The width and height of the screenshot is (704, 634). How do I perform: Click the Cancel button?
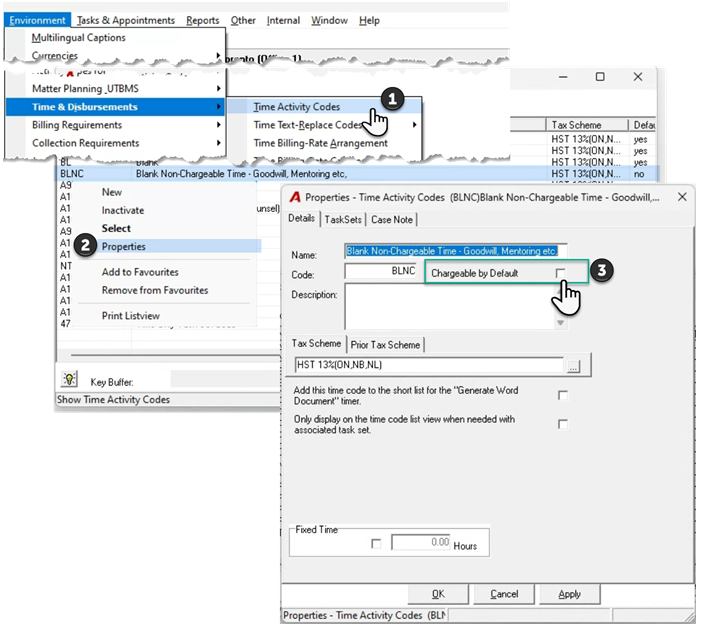(504, 594)
